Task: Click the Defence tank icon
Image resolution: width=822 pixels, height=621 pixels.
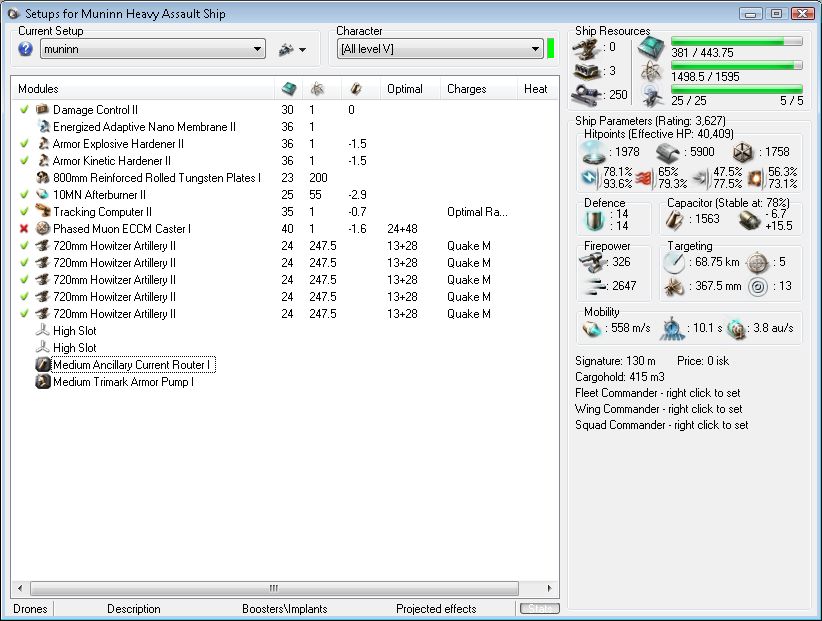Action: [x=594, y=220]
